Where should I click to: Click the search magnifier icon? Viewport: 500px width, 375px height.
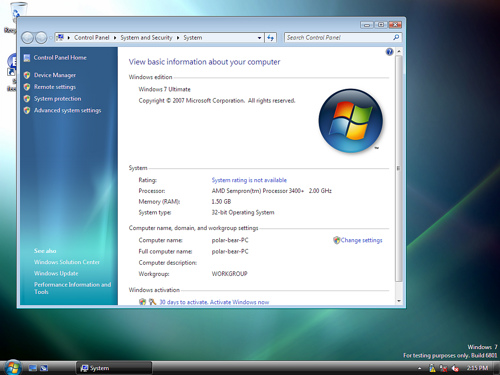pos(396,37)
